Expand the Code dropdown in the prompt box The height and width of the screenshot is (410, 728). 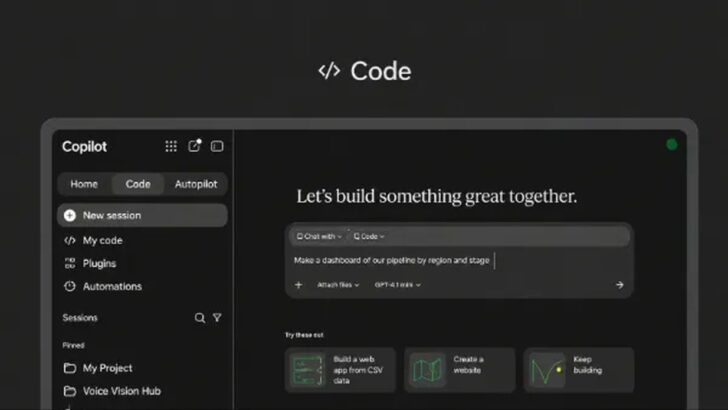(369, 236)
